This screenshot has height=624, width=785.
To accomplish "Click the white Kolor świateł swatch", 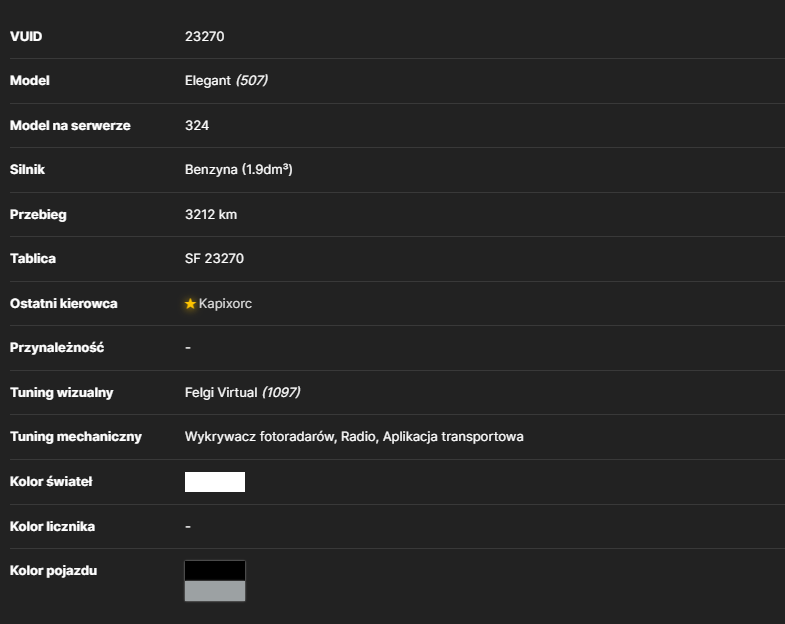I will 215,482.
